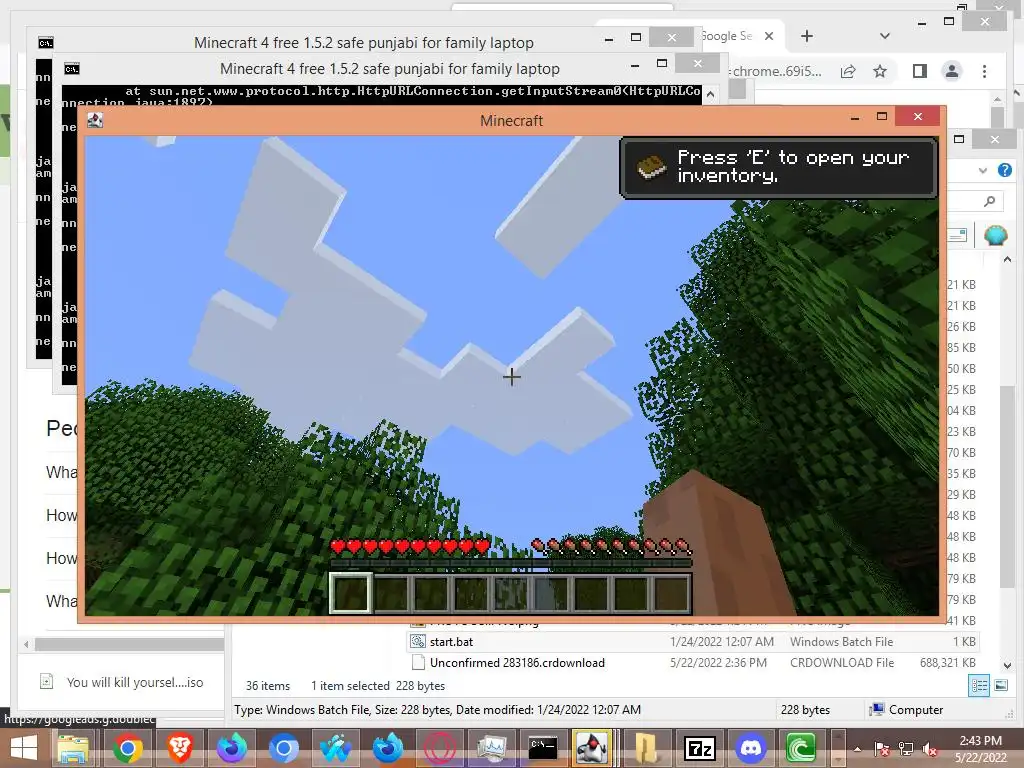The width and height of the screenshot is (1024, 768).
Task: Switch Explorer to details view
Action: click(x=978, y=686)
